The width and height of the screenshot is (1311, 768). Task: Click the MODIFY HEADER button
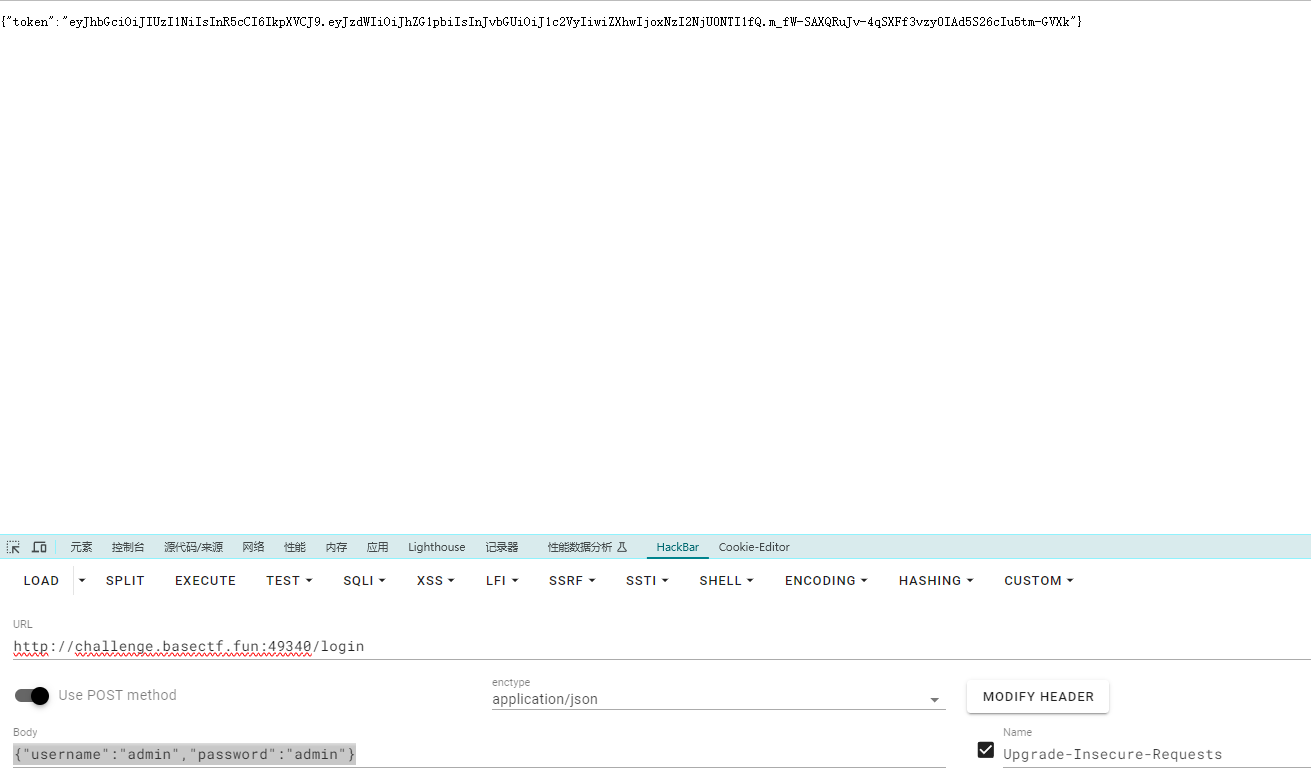point(1037,697)
